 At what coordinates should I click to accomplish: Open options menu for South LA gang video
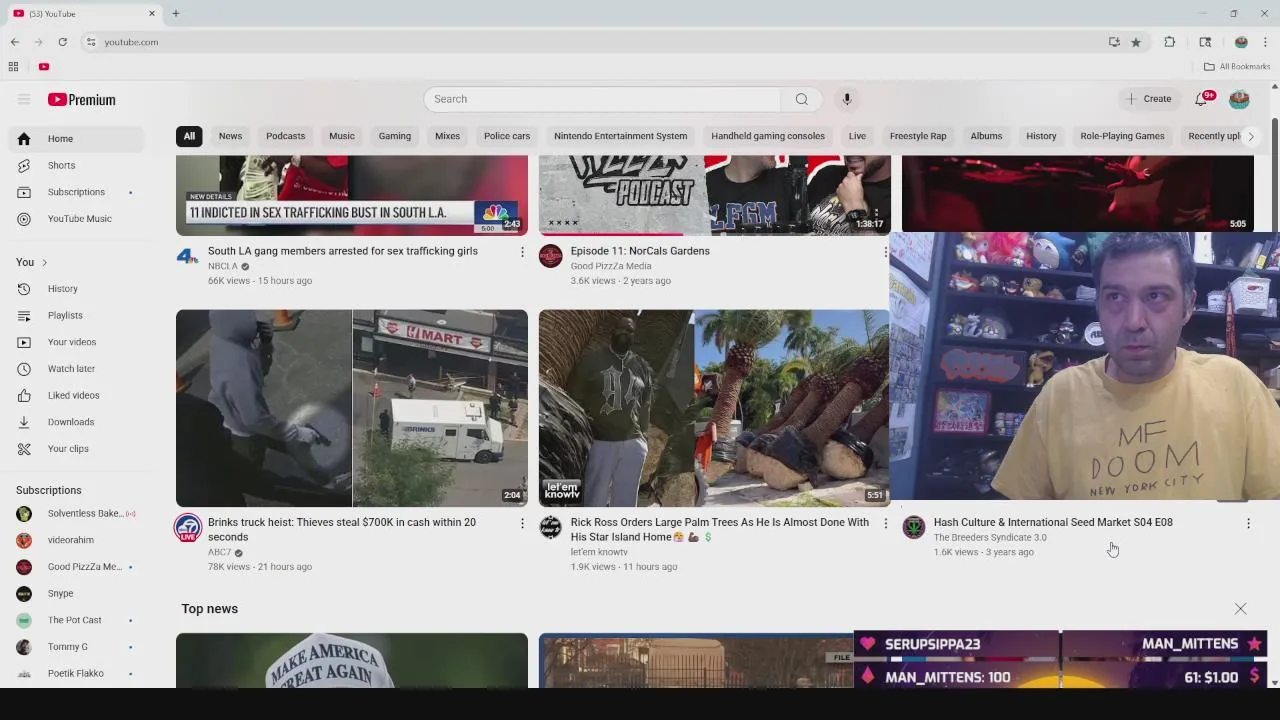click(x=522, y=252)
